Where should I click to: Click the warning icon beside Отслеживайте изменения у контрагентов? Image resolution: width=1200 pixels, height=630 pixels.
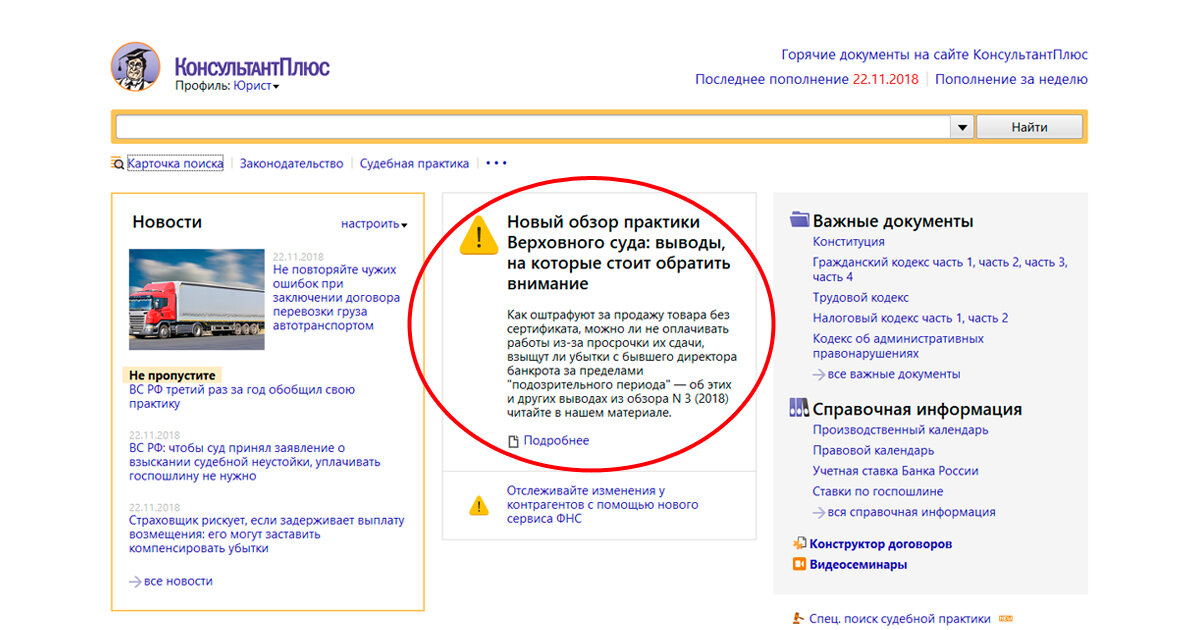click(480, 506)
